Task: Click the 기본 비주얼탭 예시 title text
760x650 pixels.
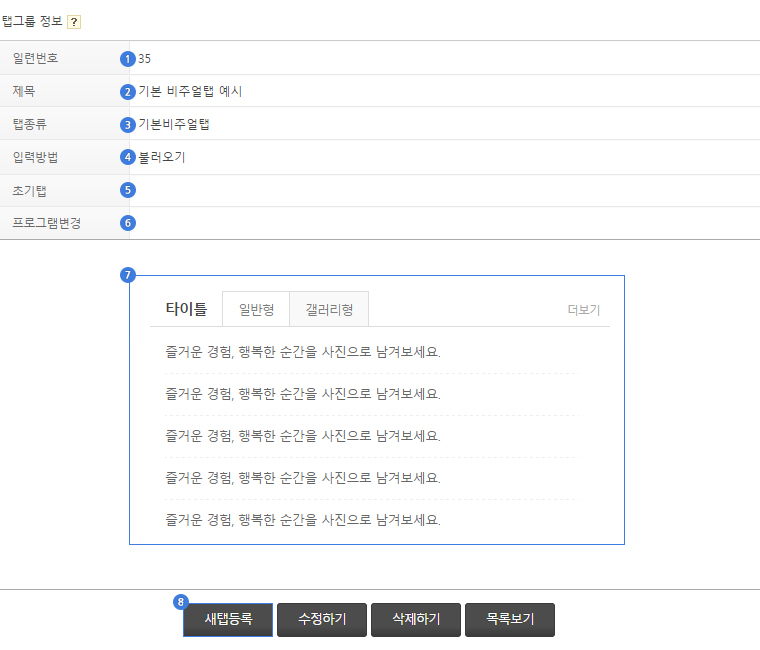Action: pos(190,92)
